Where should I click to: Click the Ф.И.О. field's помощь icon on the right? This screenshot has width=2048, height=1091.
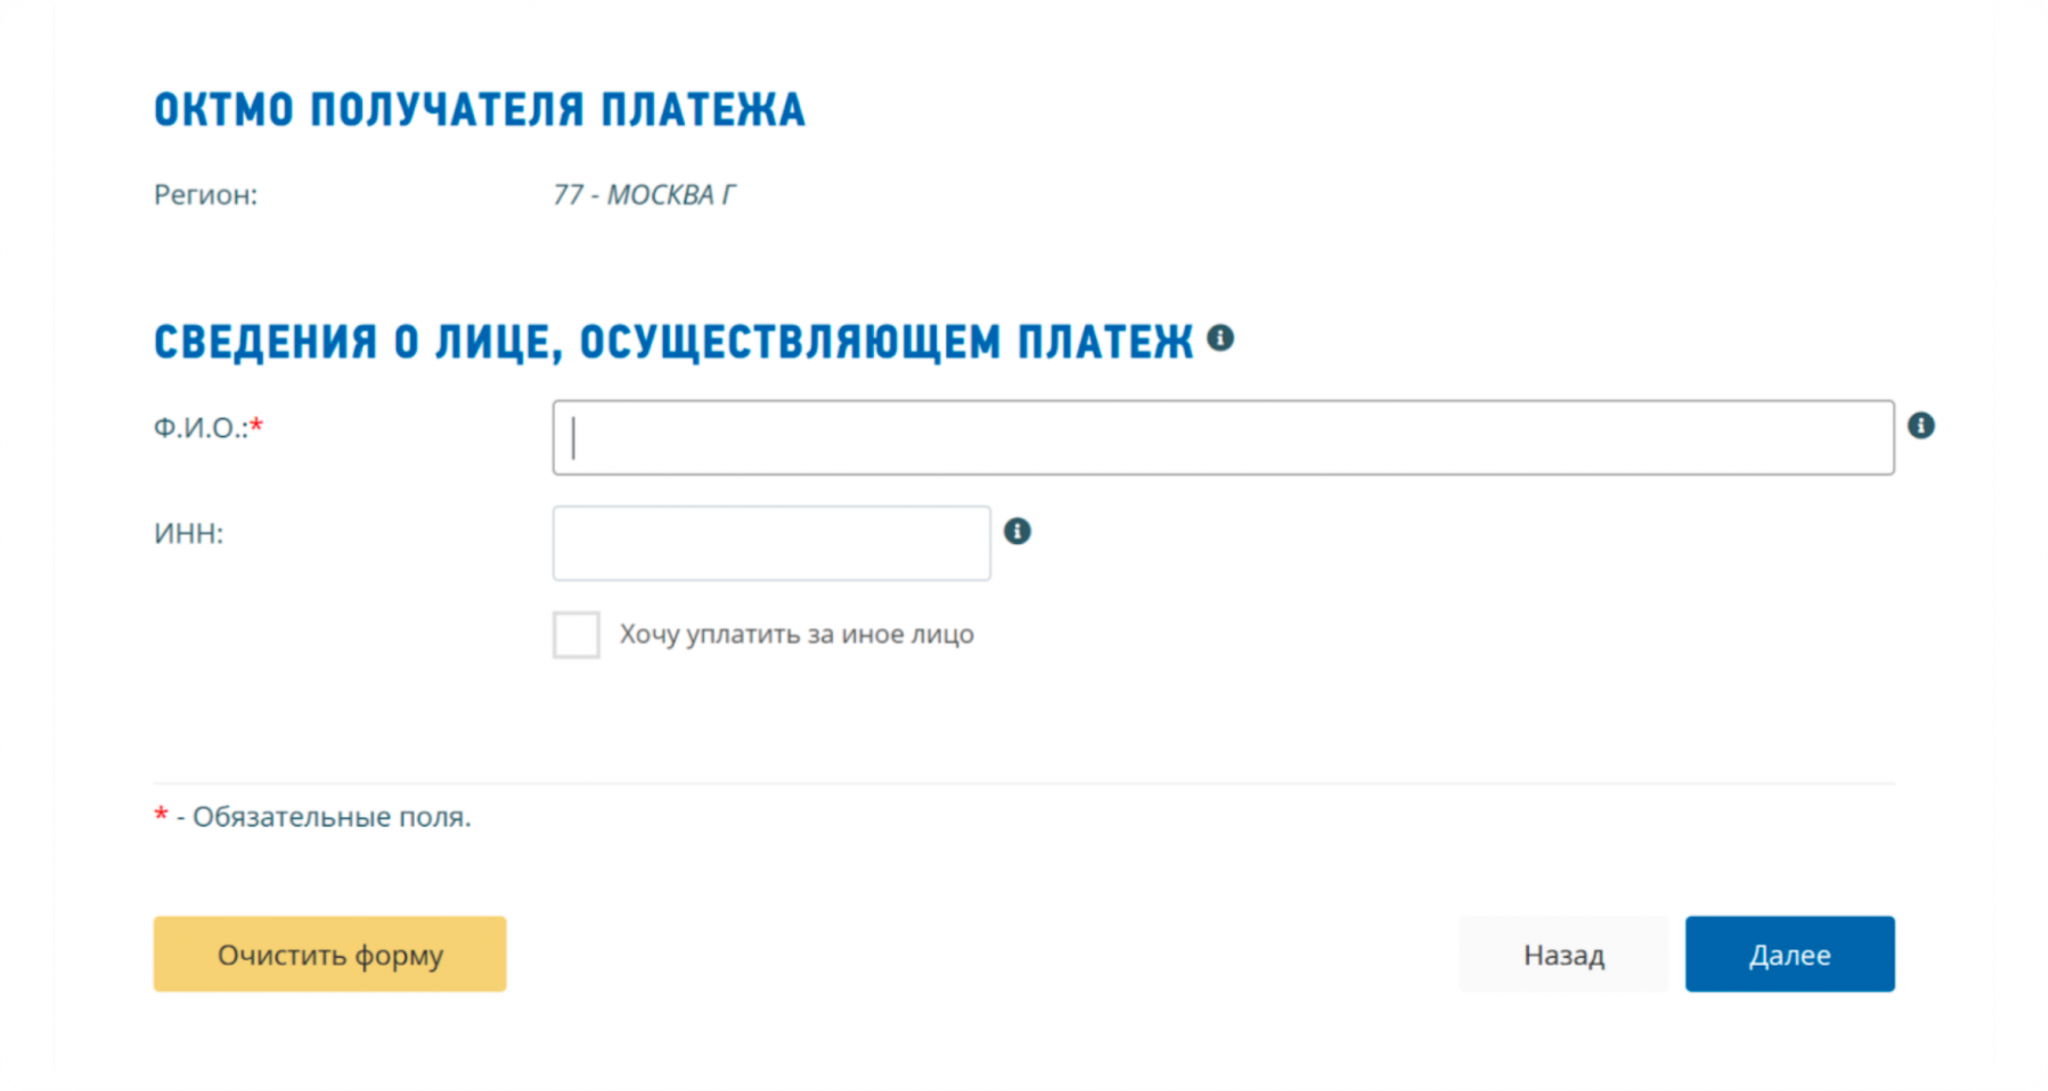tap(1923, 425)
